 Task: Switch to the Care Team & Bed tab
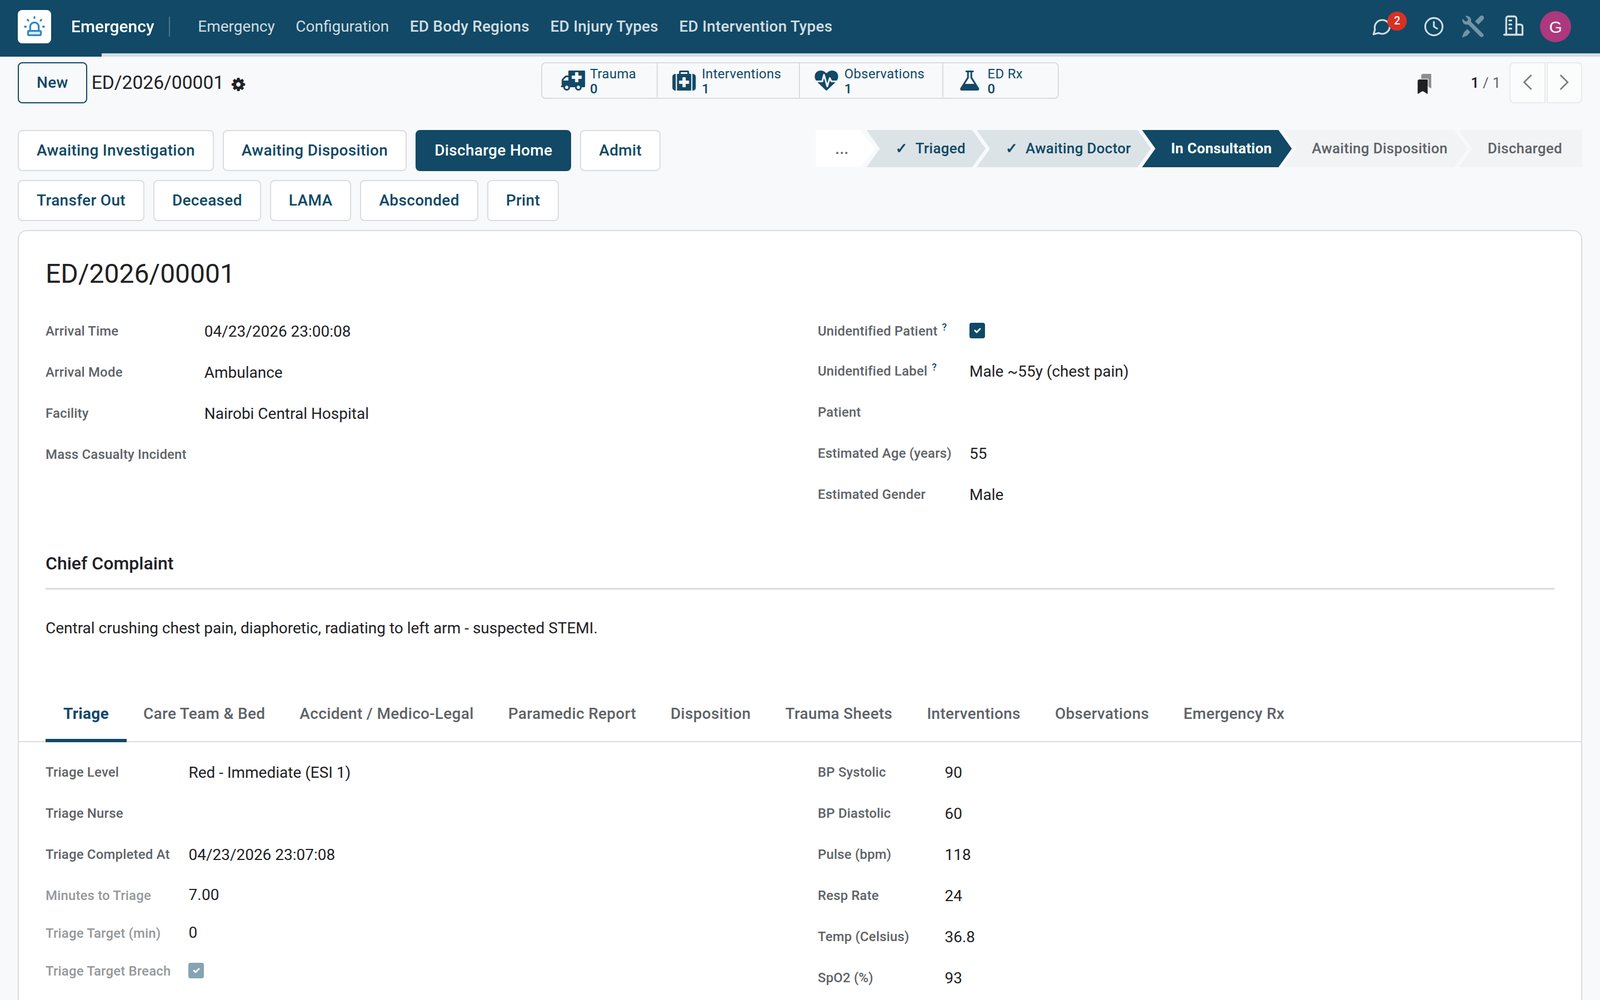pyautogui.click(x=204, y=714)
